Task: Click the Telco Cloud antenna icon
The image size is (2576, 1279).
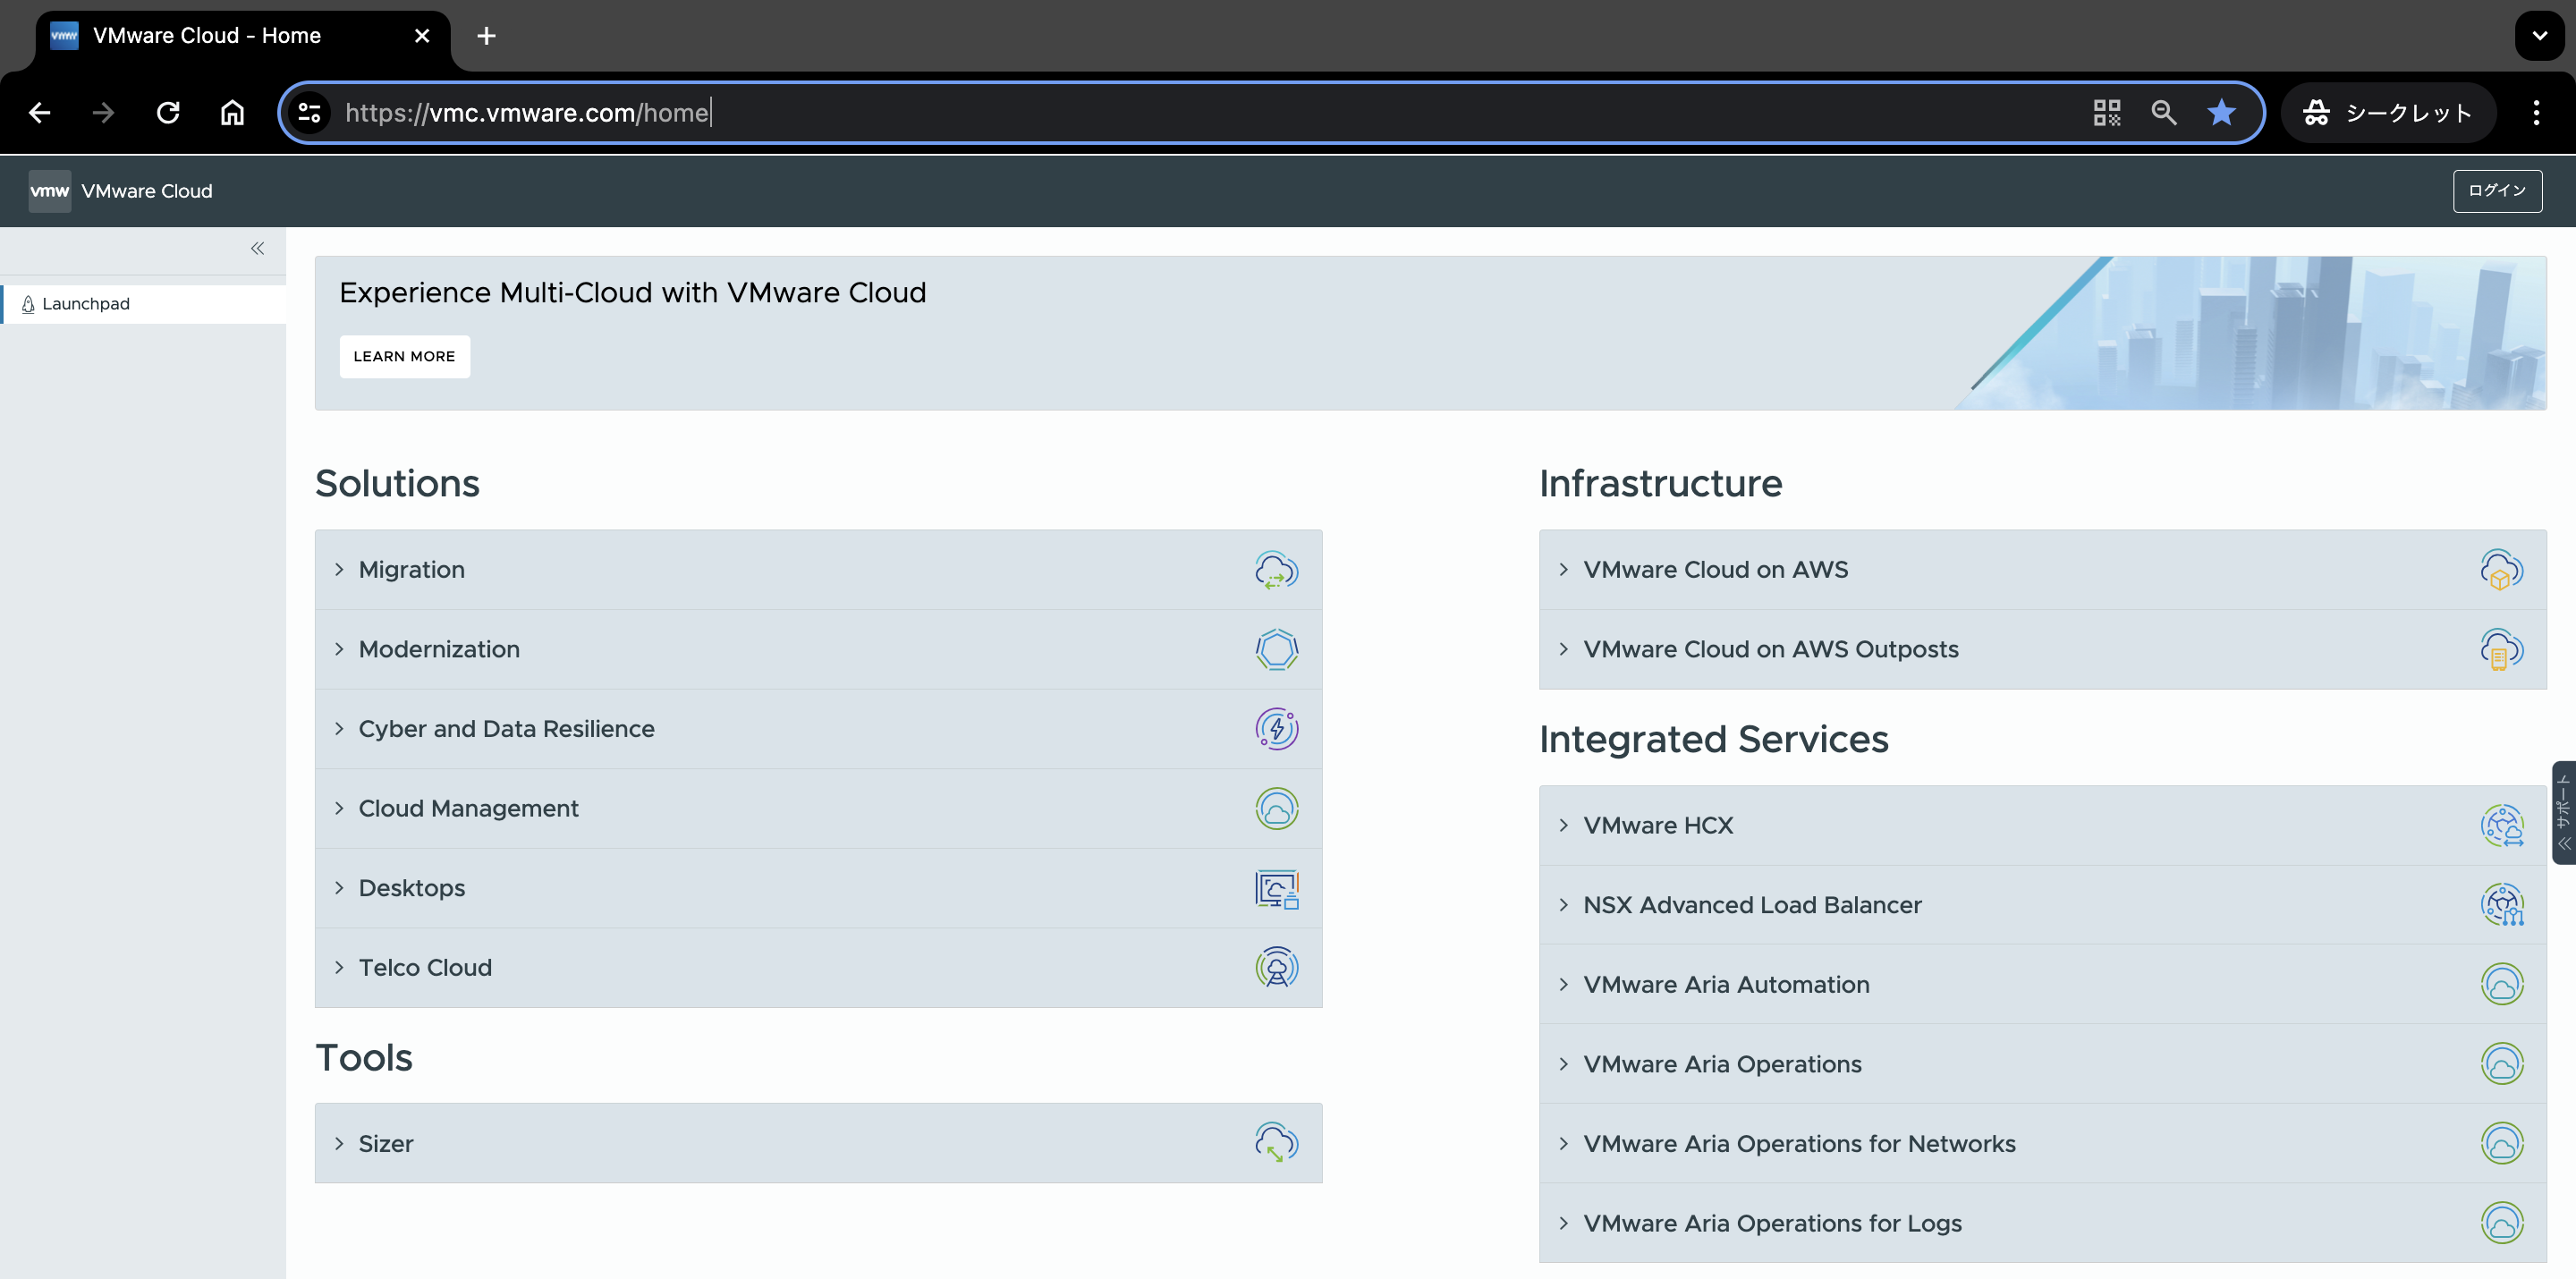Action: 1276,968
